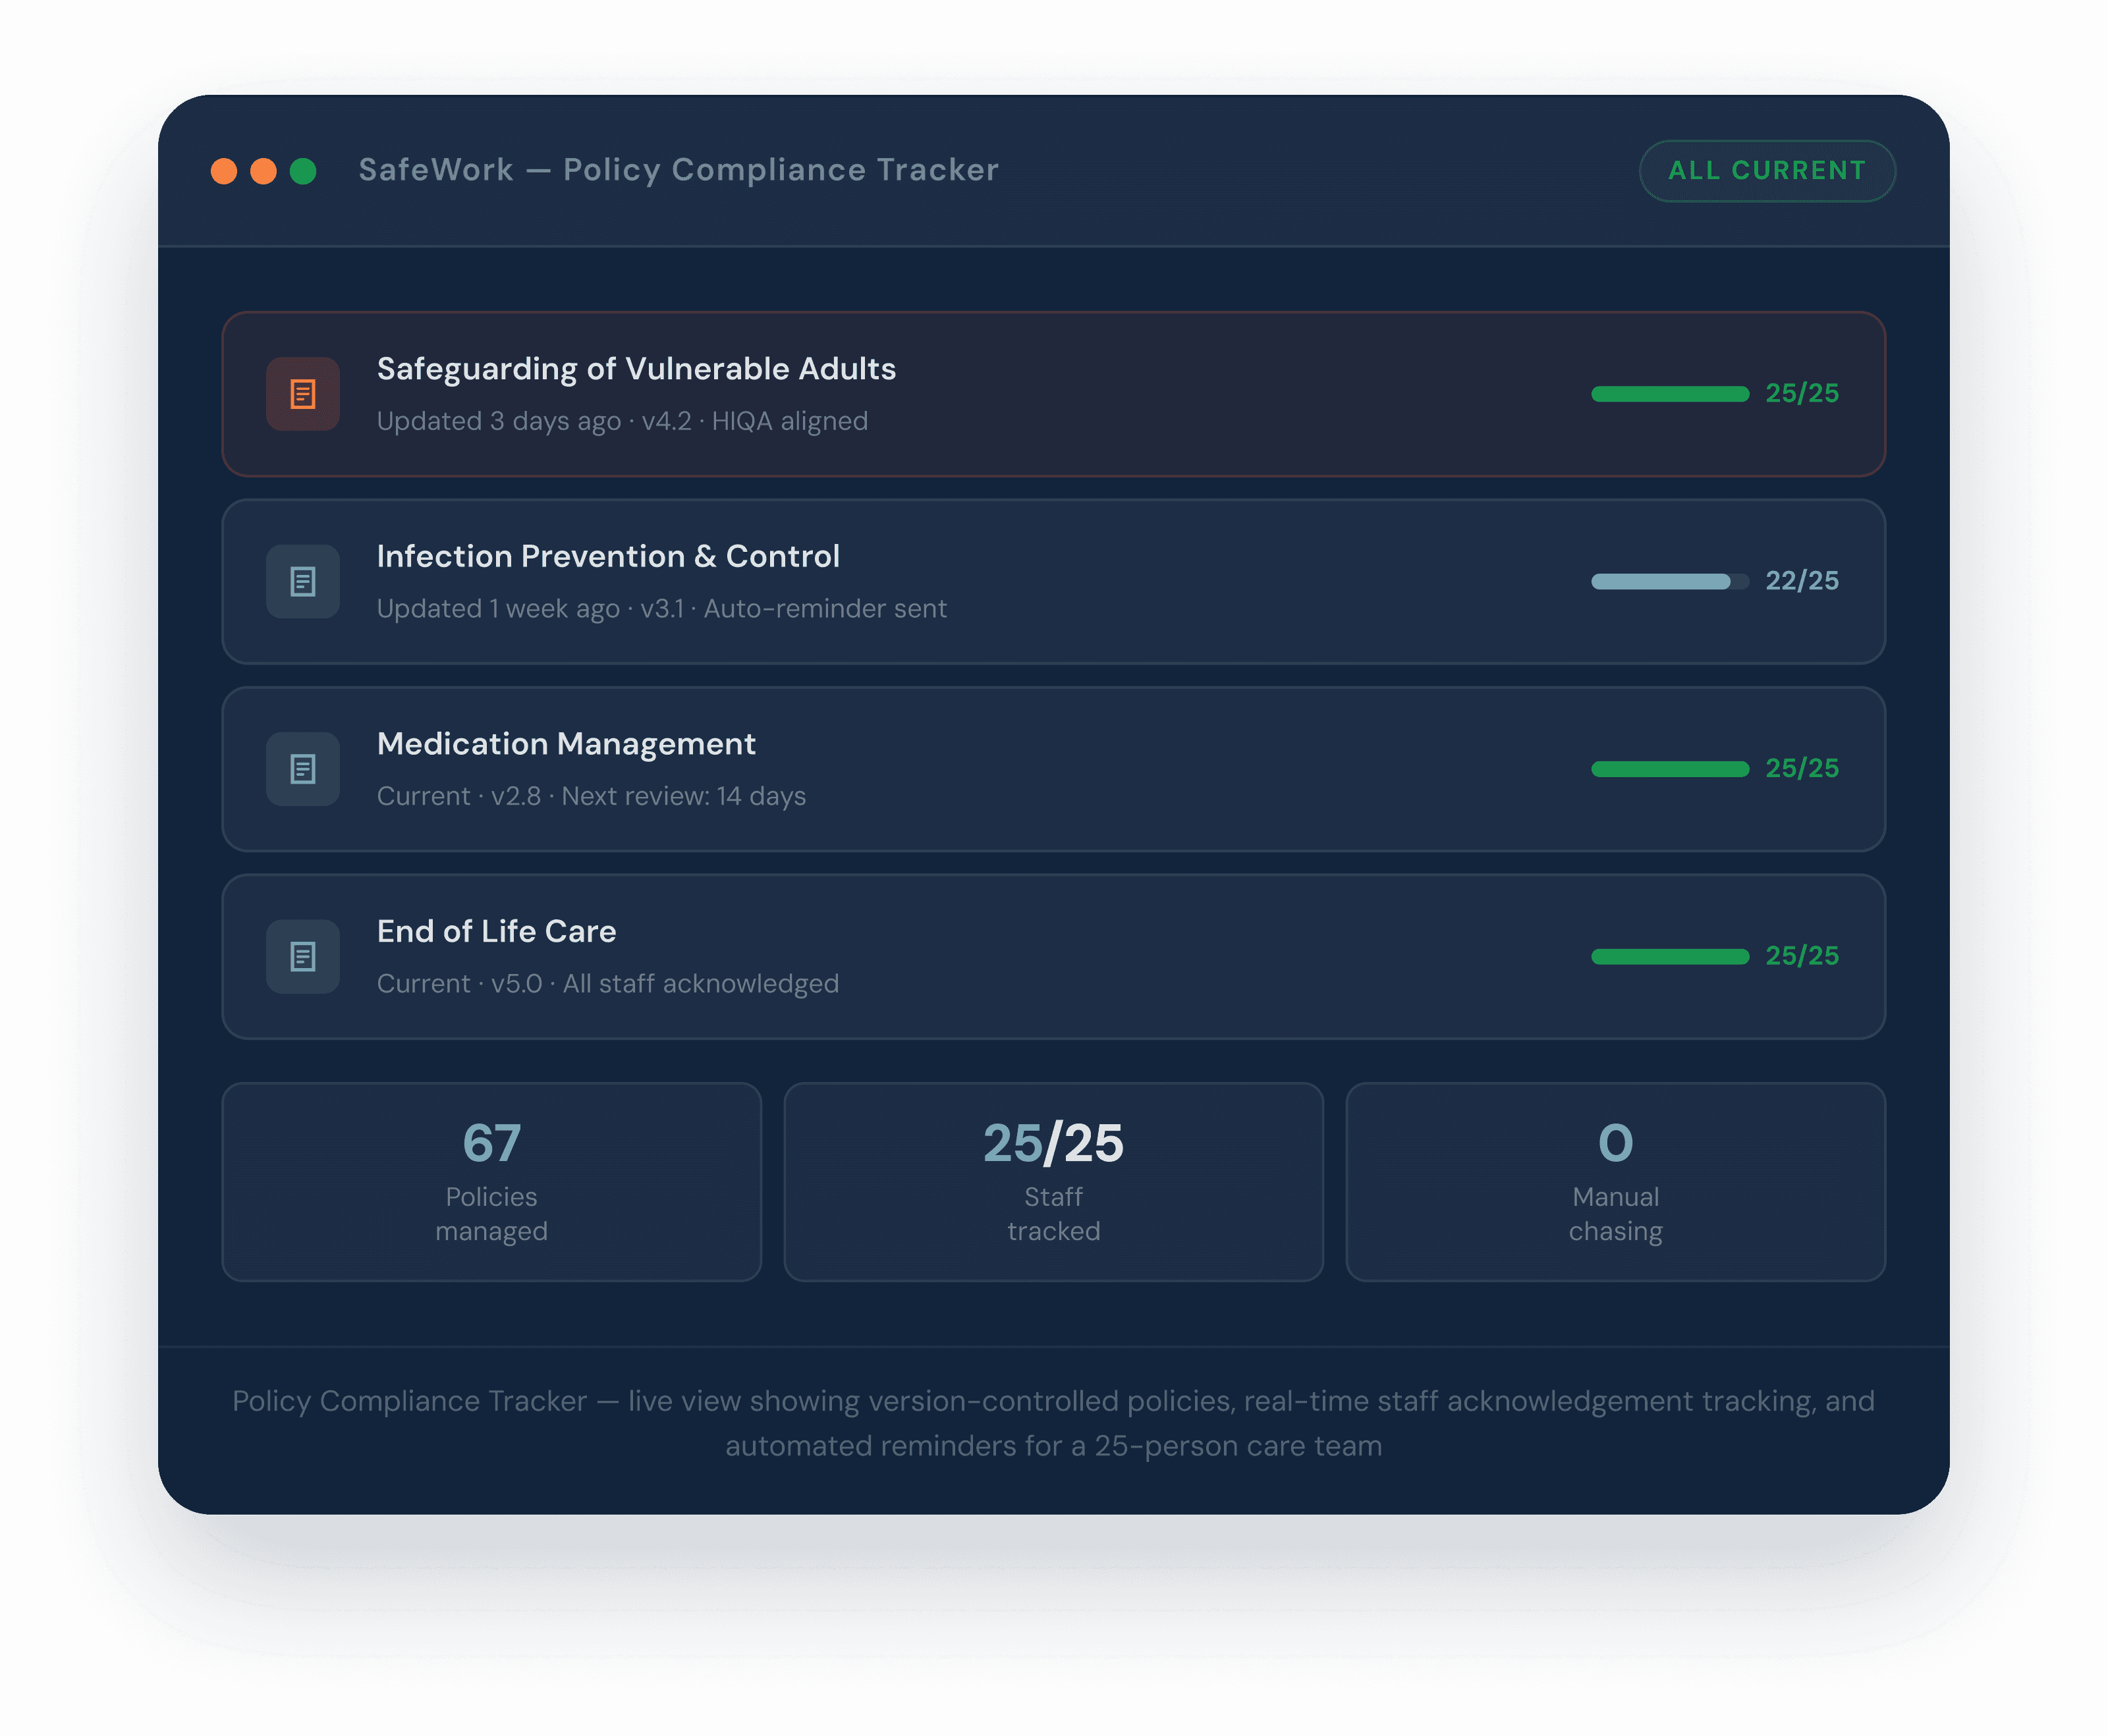
Task: Click the Safeguarding acknowledgement progress bar
Action: (x=1669, y=394)
